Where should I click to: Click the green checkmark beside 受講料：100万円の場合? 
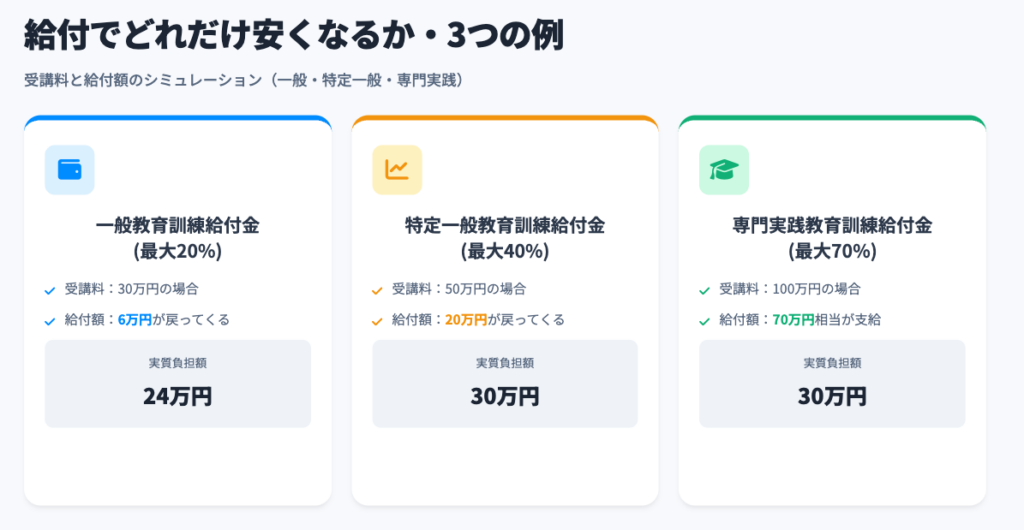[704, 290]
